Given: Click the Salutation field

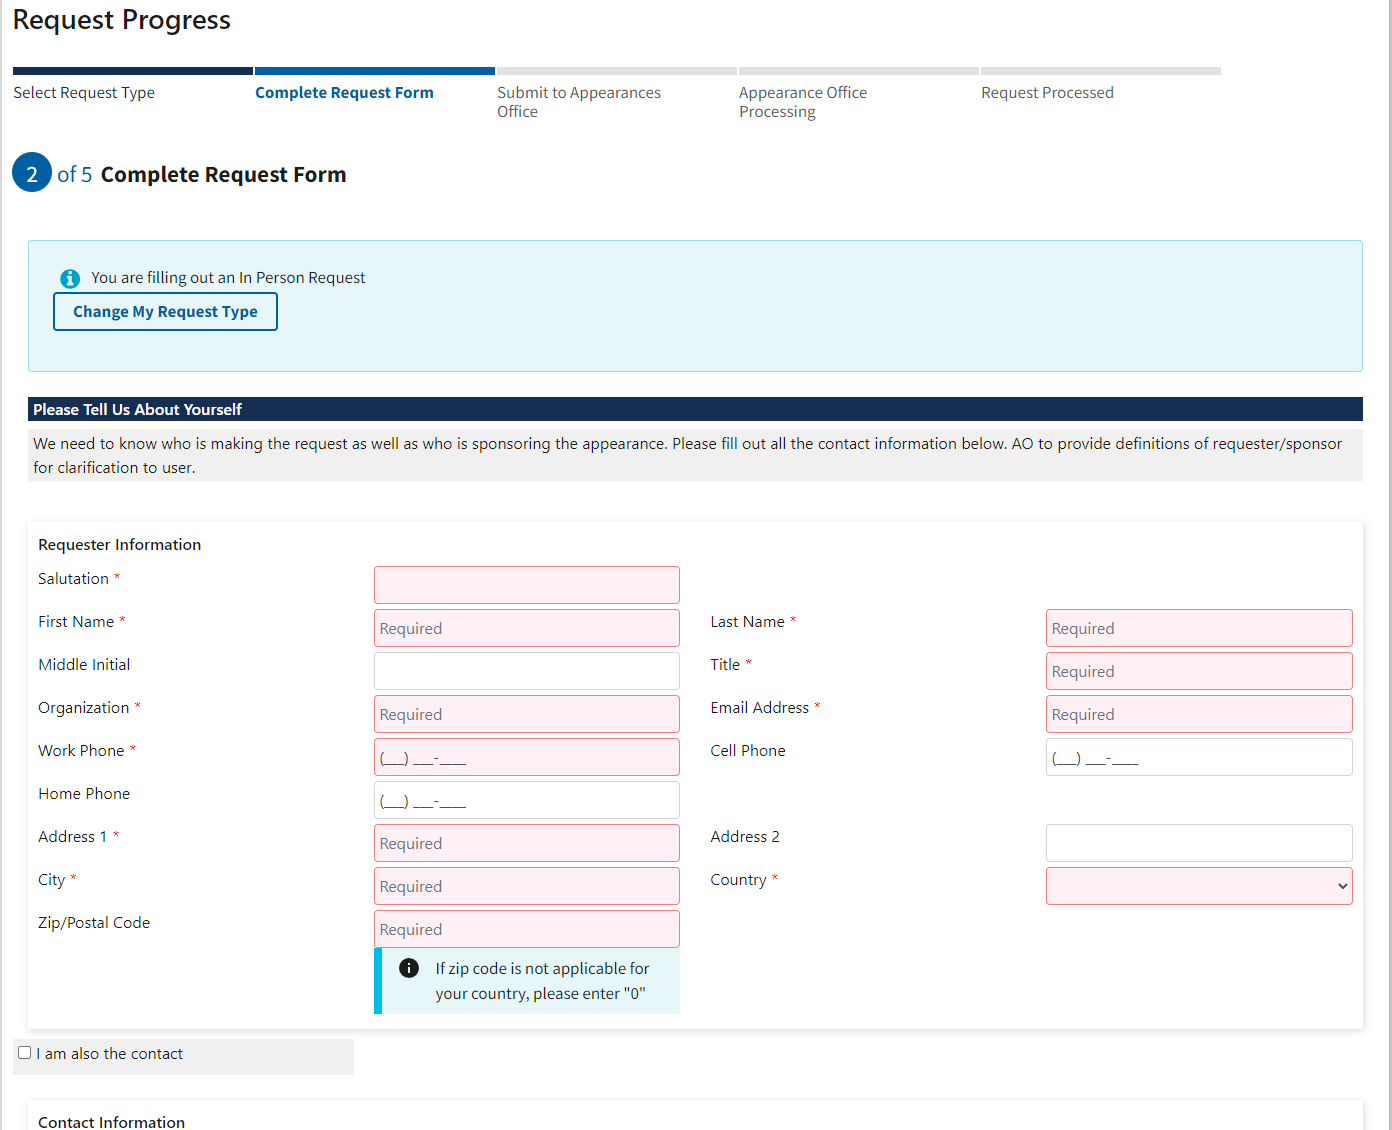Looking at the screenshot, I should pyautogui.click(x=526, y=585).
